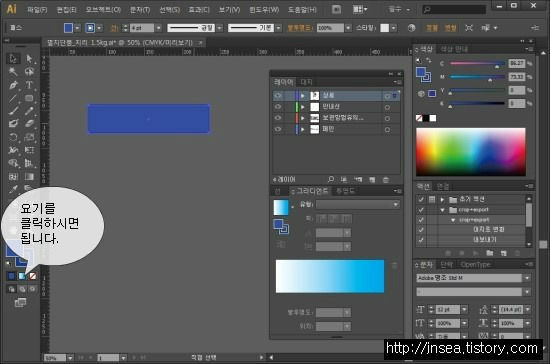Select the Blob Brush tool
This screenshot has height=364, width=550.
tap(13, 123)
